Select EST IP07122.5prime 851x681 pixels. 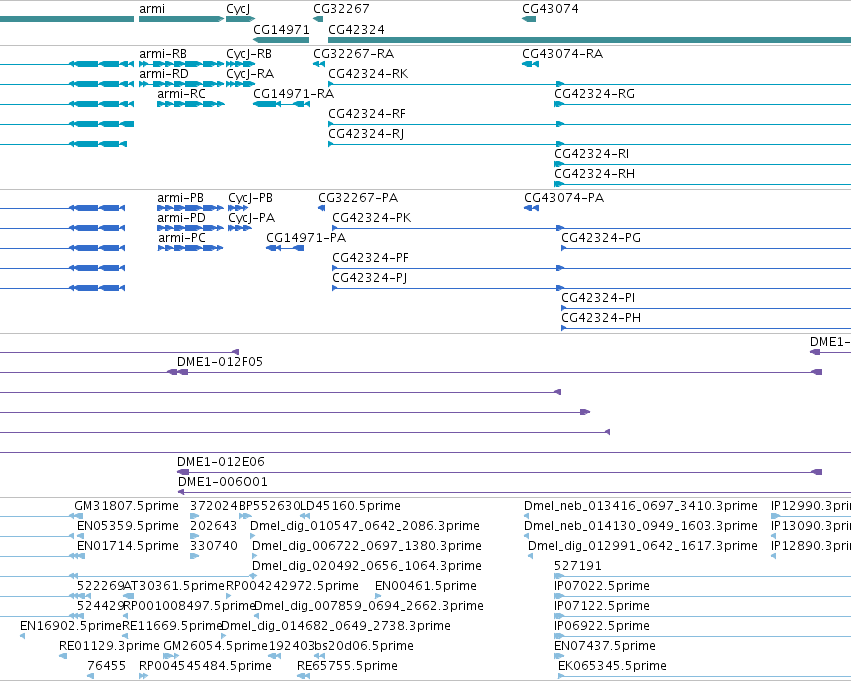click(x=602, y=607)
